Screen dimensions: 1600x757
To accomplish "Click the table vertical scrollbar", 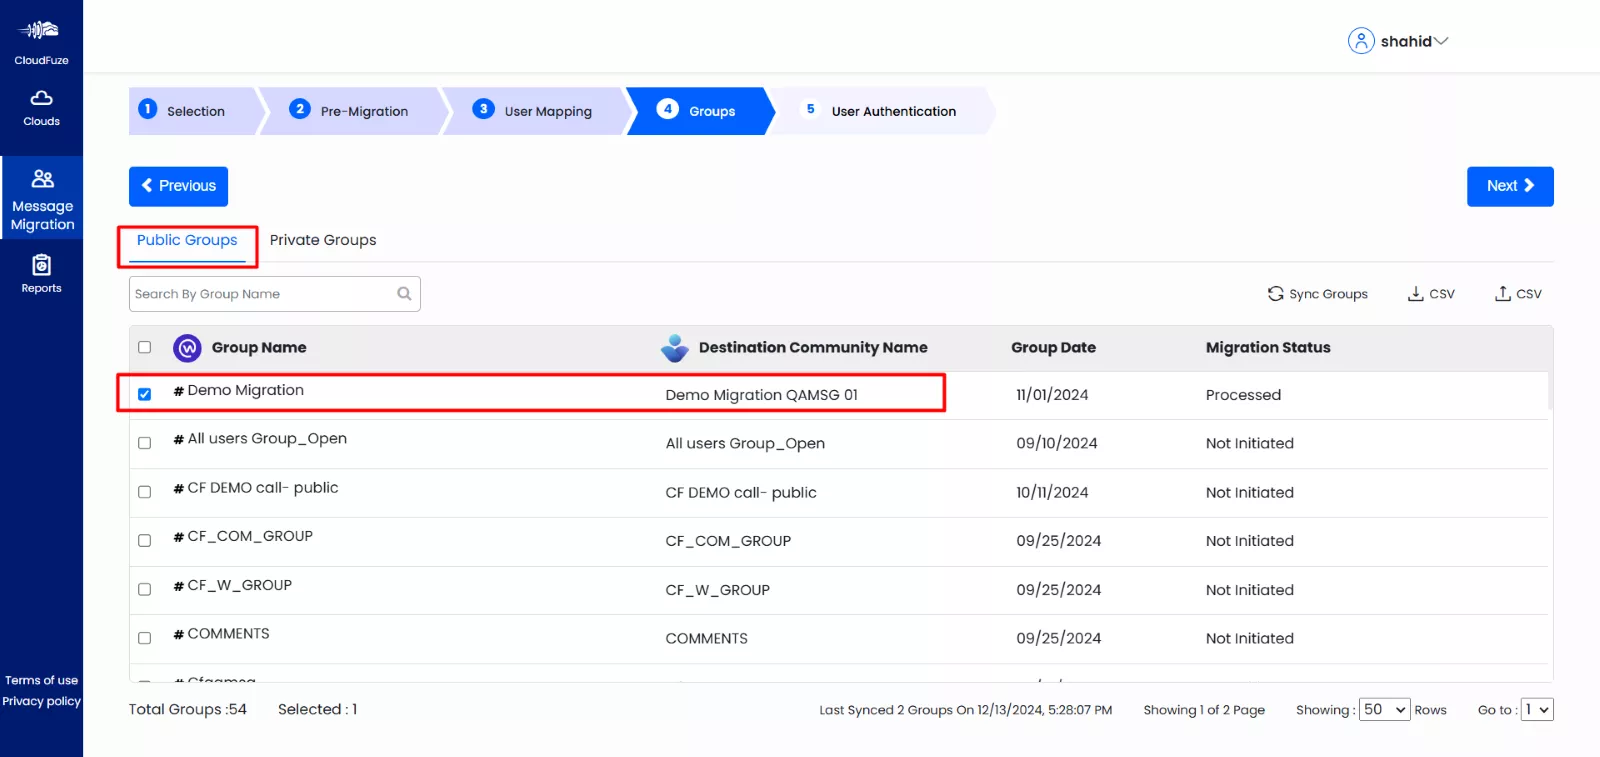I will pyautogui.click(x=1550, y=390).
